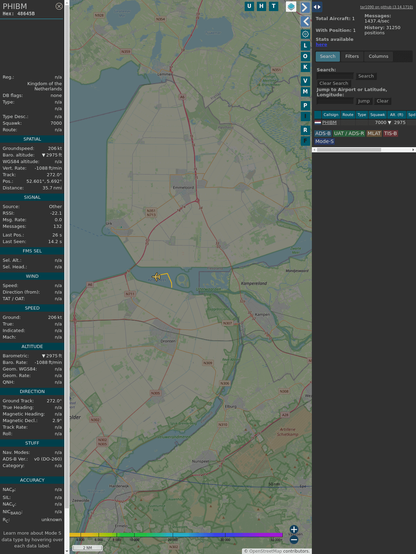The height and width of the screenshot is (554, 416).
Task: Click the T map button
Action: tap(273, 6)
